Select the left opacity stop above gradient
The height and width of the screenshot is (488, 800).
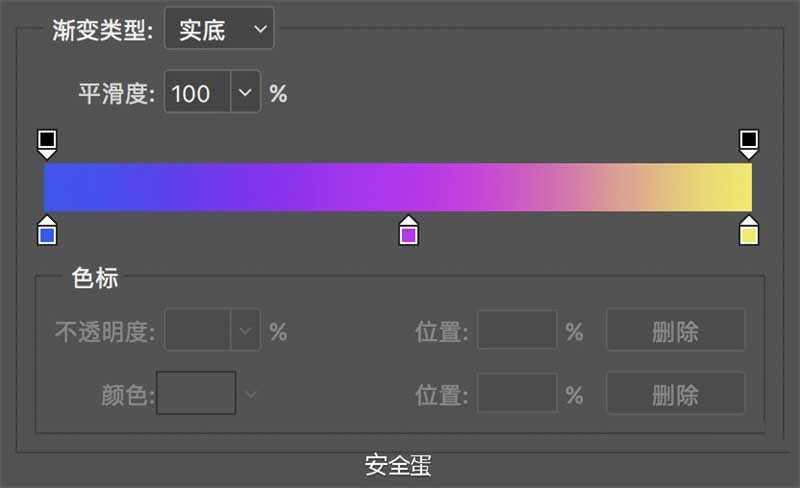click(47, 141)
